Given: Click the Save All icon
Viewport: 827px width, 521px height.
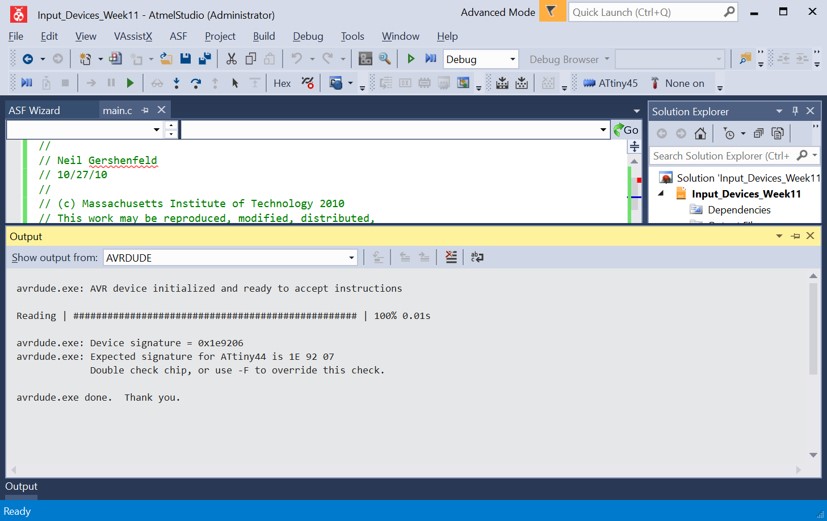Looking at the screenshot, I should pos(205,59).
